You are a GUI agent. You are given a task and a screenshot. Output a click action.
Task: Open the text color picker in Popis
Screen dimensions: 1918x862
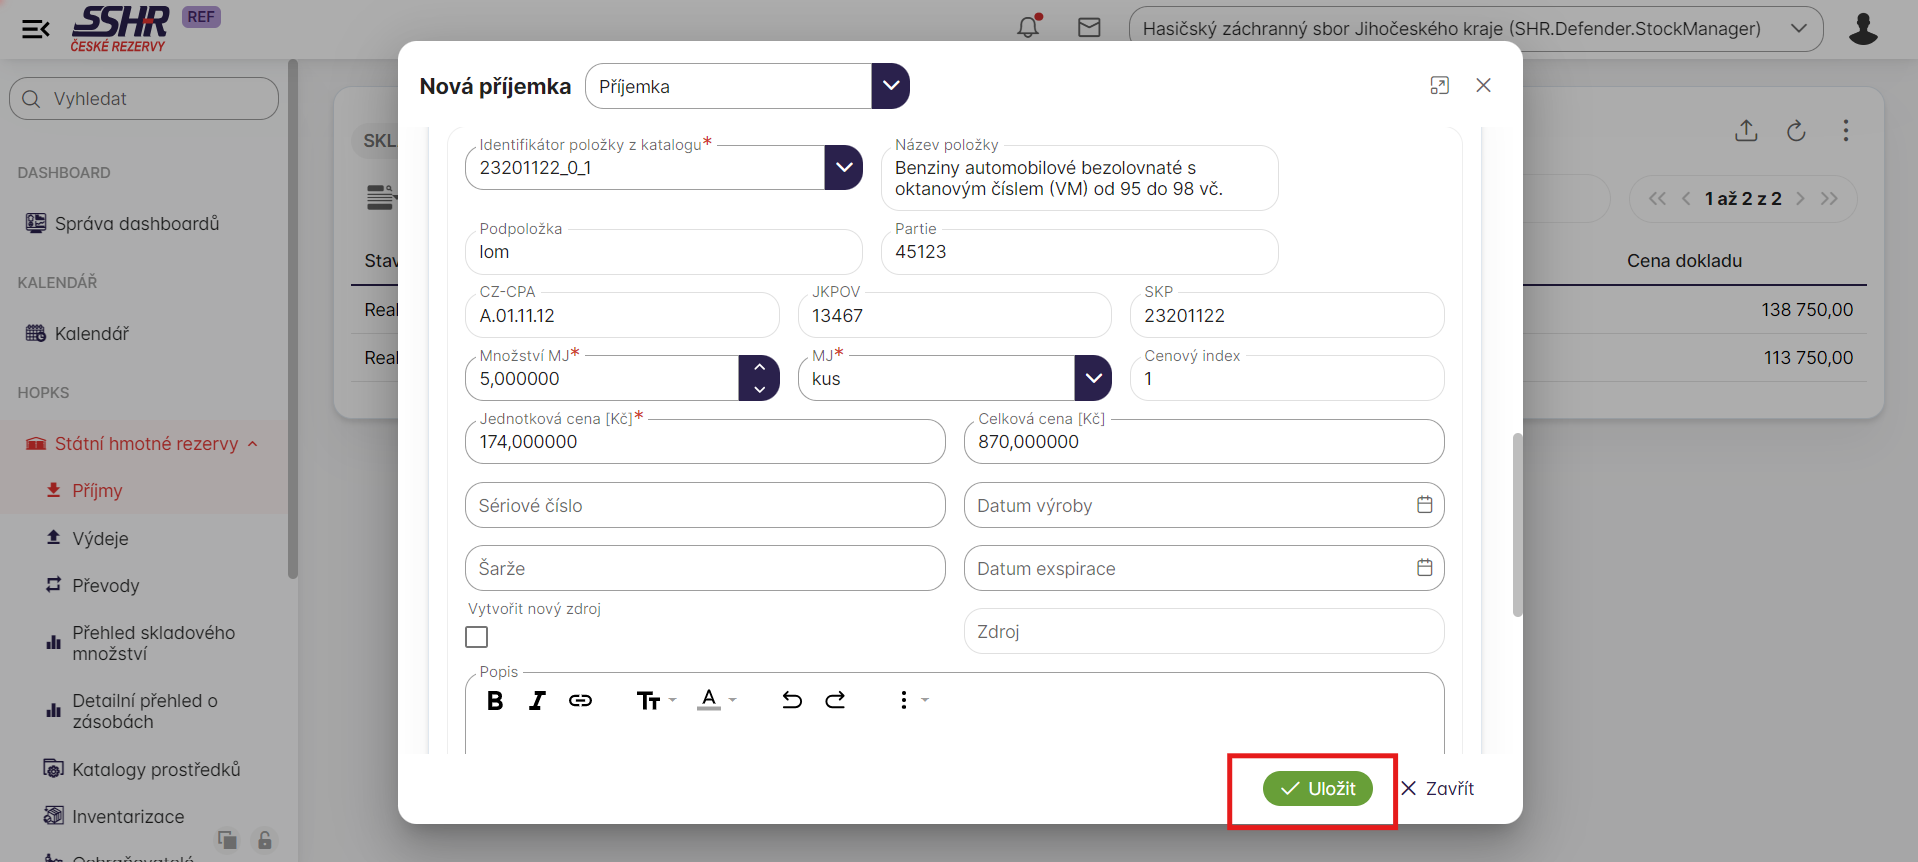pos(716,700)
